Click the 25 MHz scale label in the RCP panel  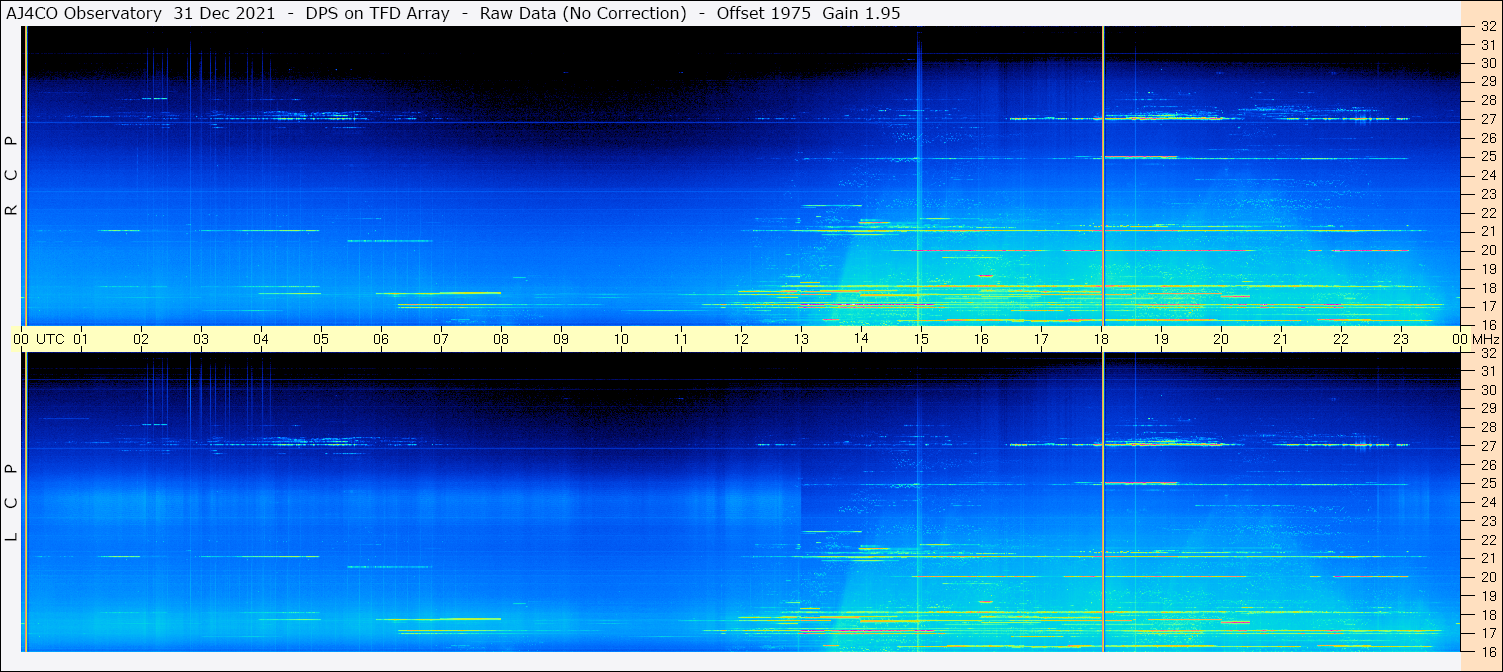[x=1487, y=157]
